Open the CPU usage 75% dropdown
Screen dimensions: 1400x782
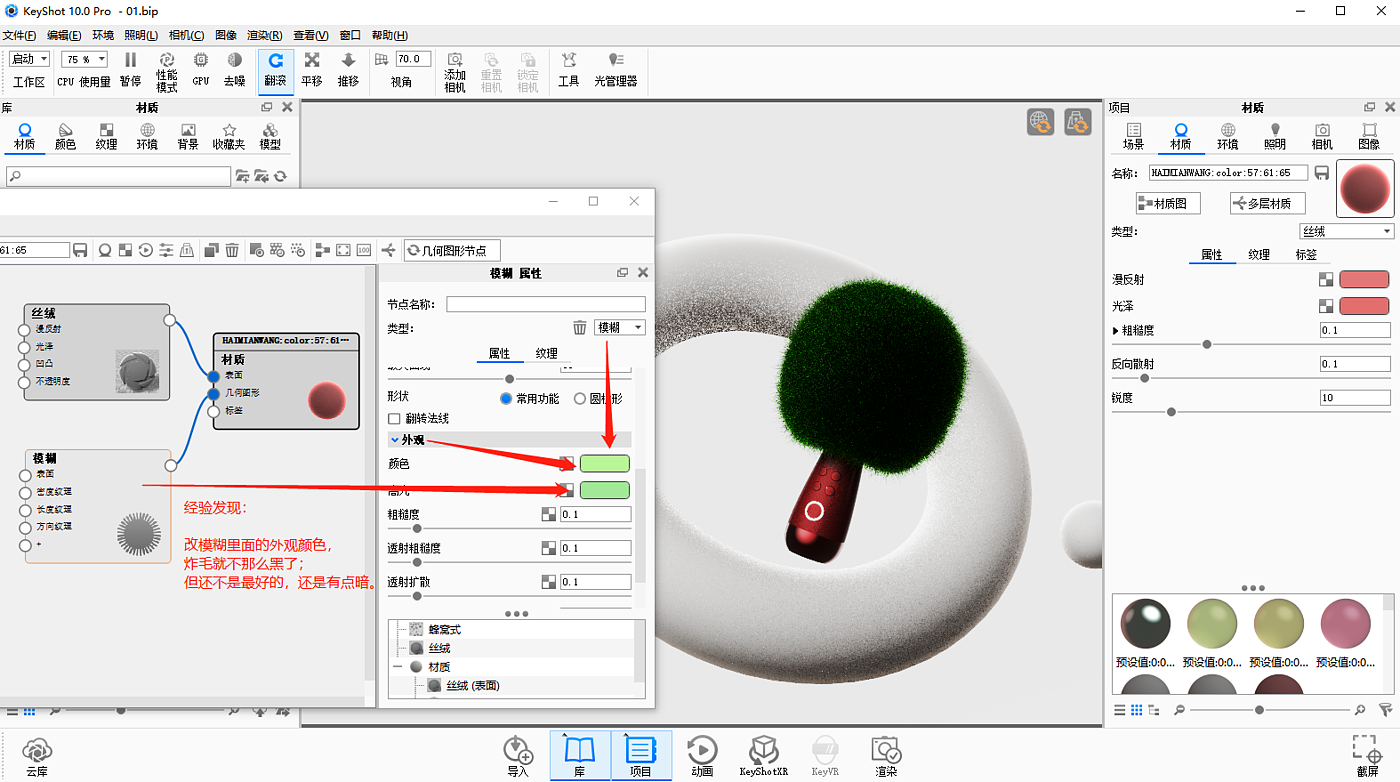click(x=84, y=59)
